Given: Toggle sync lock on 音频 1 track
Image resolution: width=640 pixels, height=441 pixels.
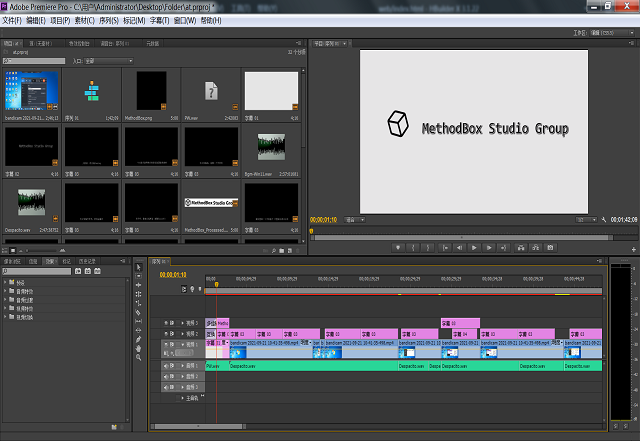Looking at the screenshot, I should tap(172, 365).
